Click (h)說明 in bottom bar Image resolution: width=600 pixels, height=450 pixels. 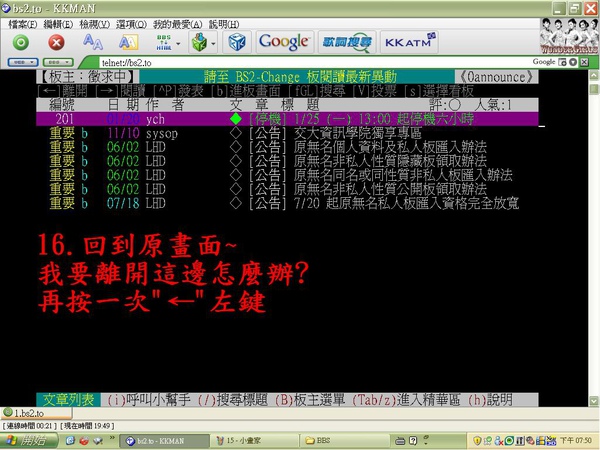(x=490, y=400)
